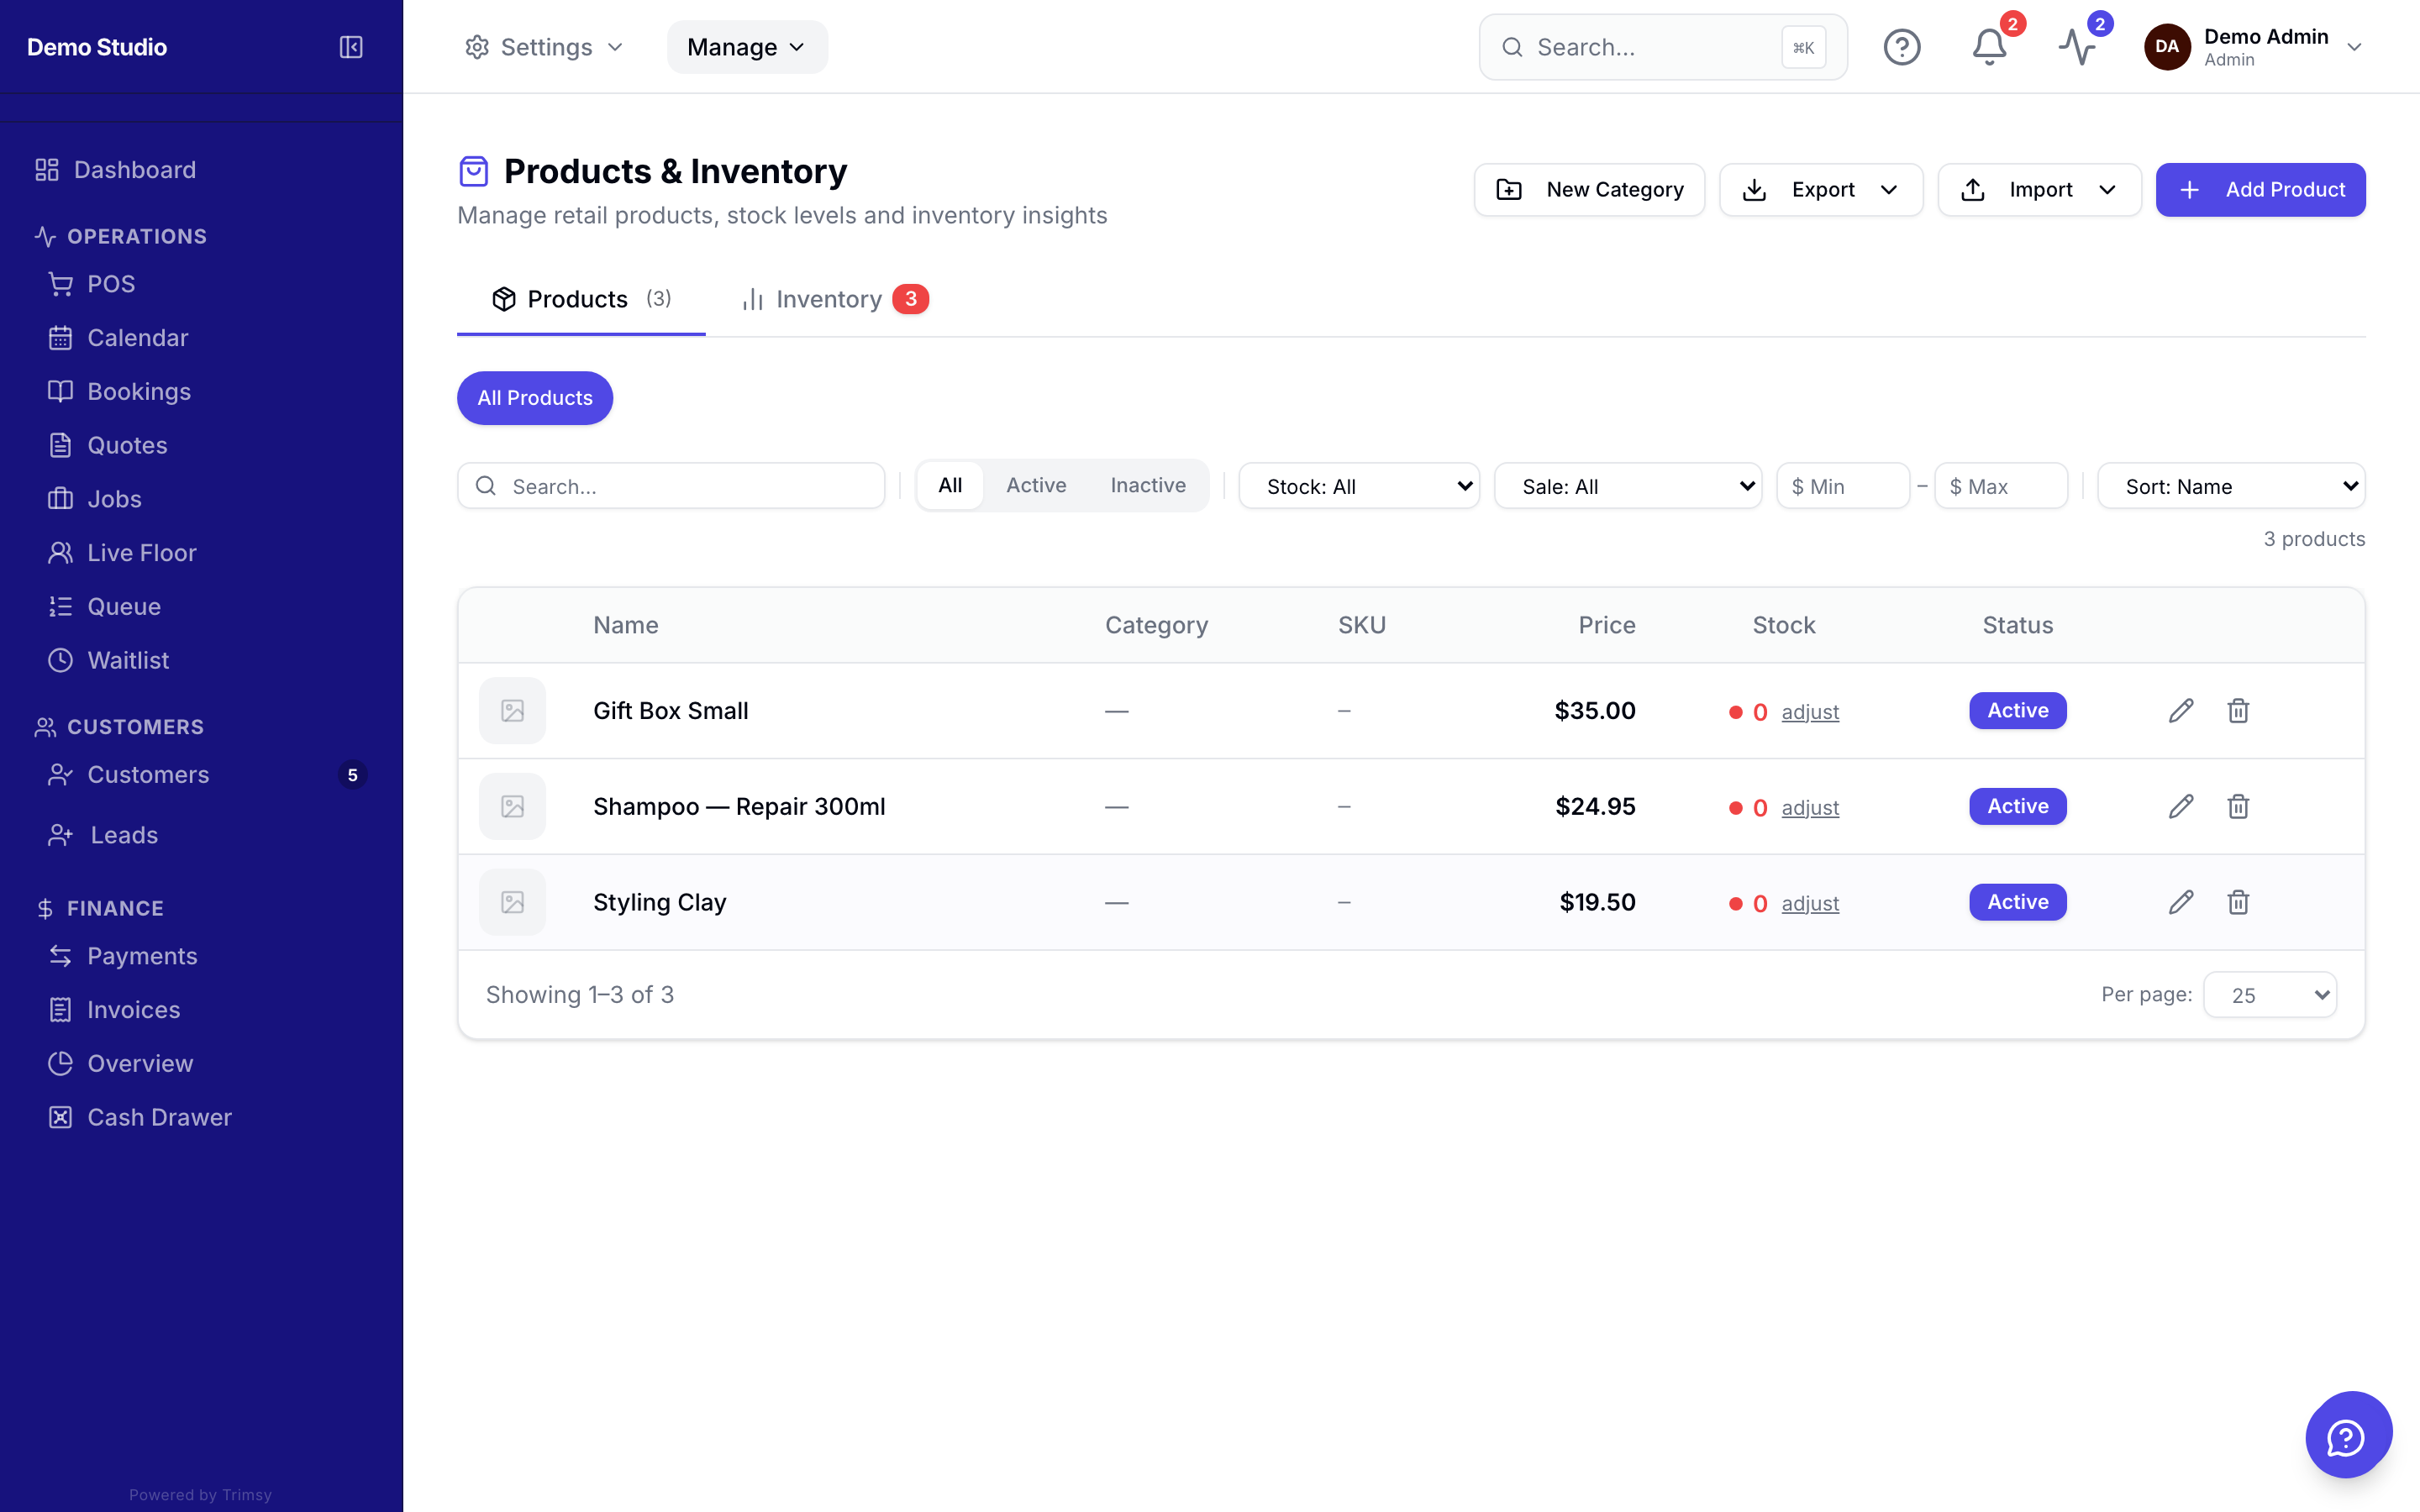
Task: Switch to the Products tab
Action: pos(581,299)
